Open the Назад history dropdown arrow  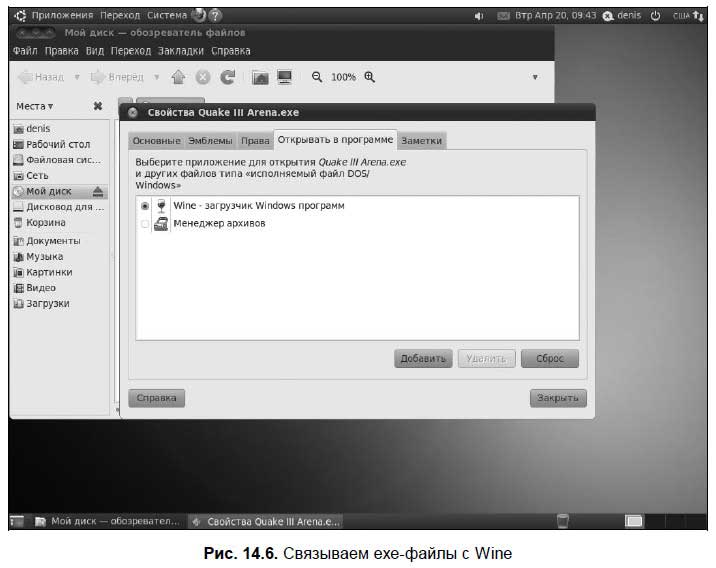tap(75, 77)
